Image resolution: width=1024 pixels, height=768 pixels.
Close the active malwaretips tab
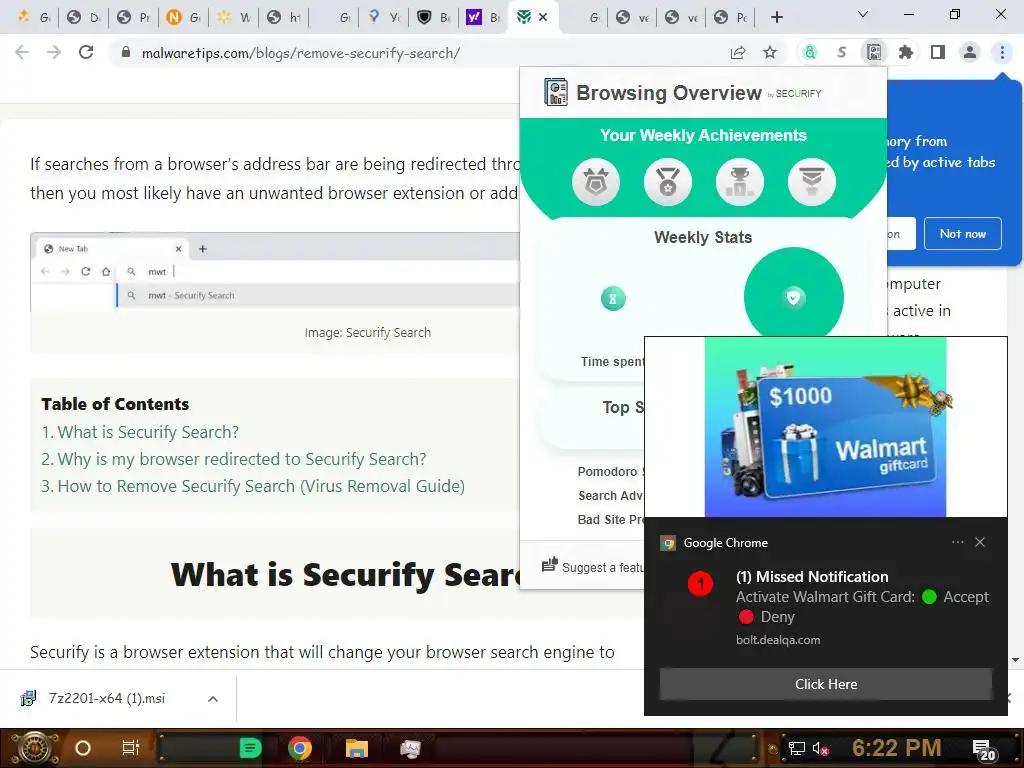tap(543, 17)
